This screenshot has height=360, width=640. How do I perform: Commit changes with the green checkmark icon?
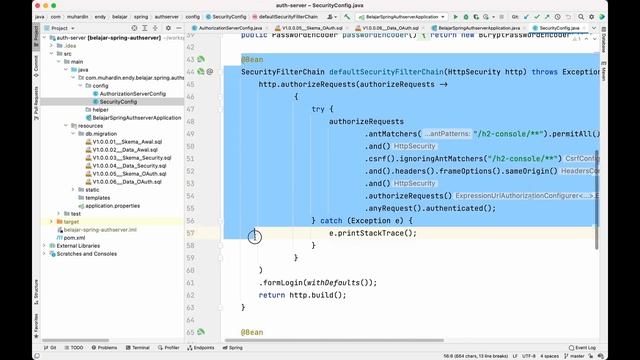point(537,17)
